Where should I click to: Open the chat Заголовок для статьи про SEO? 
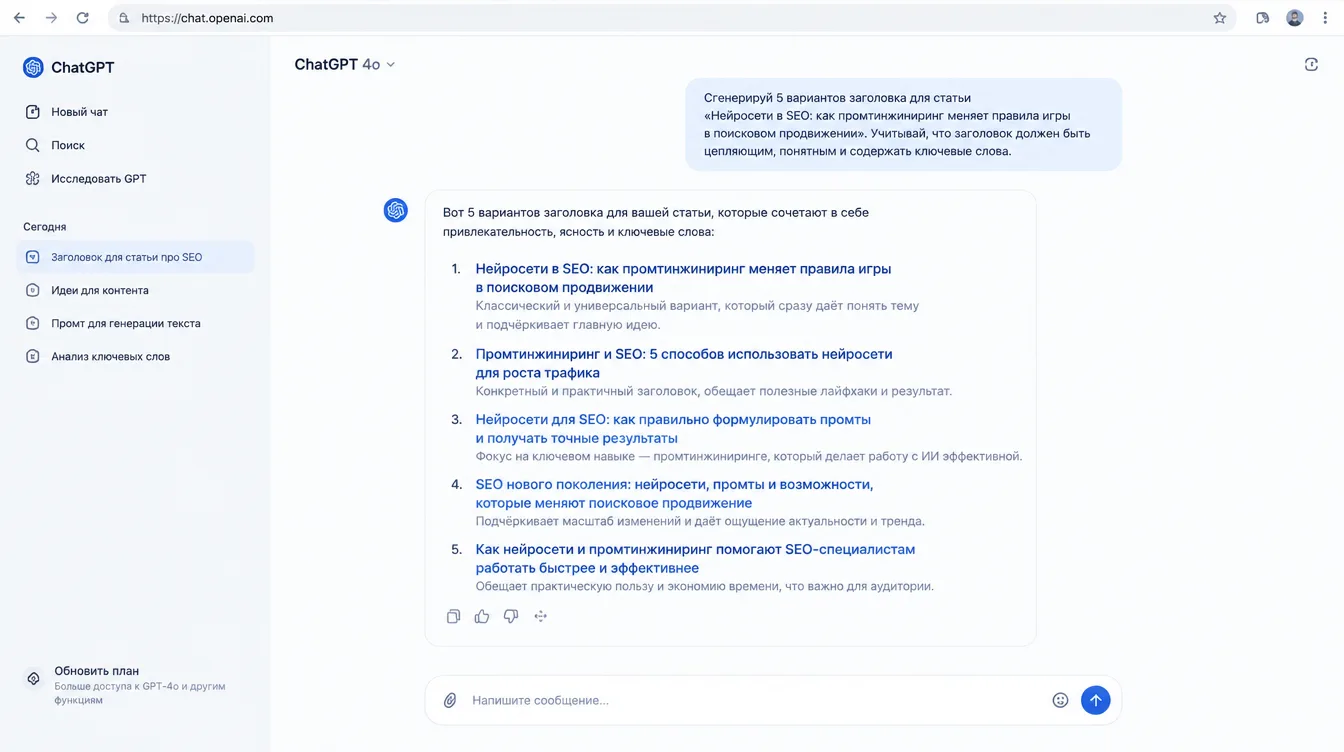pyautogui.click(x=136, y=257)
